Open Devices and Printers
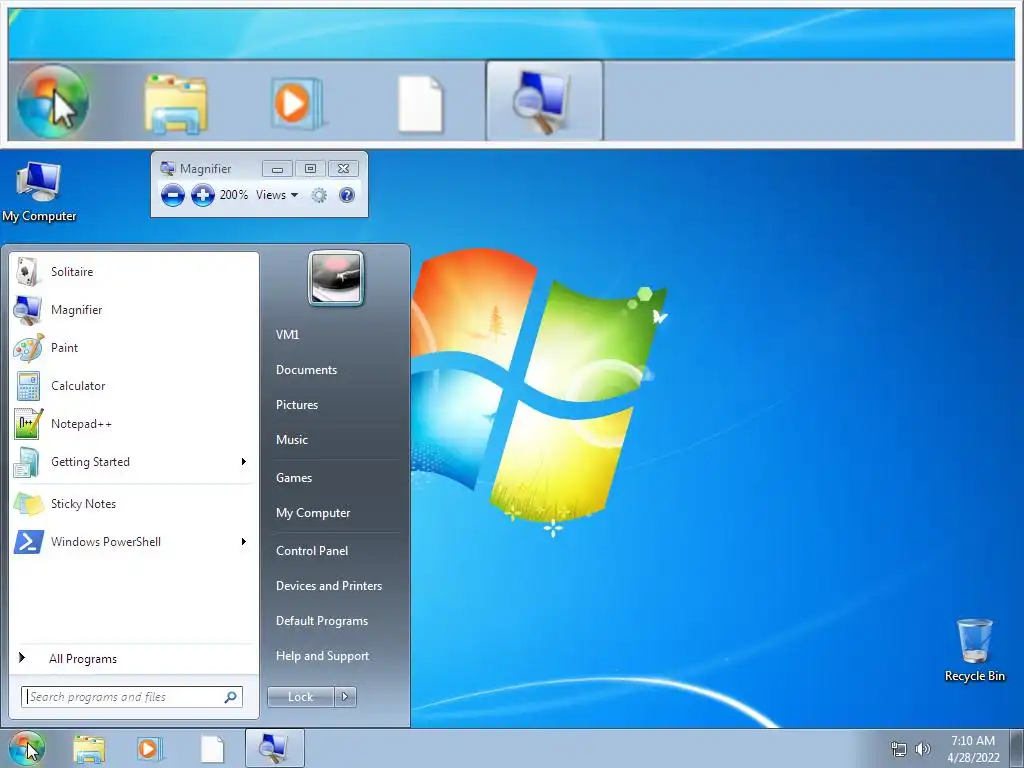This screenshot has width=1024, height=768. tap(328, 586)
